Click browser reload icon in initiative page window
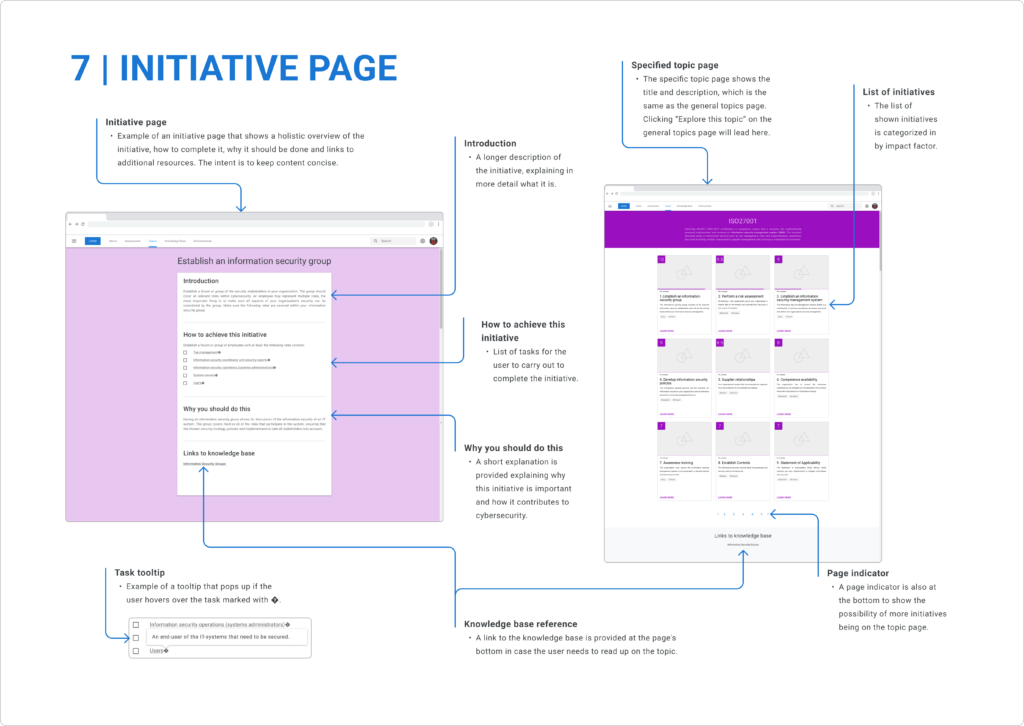 (83, 224)
